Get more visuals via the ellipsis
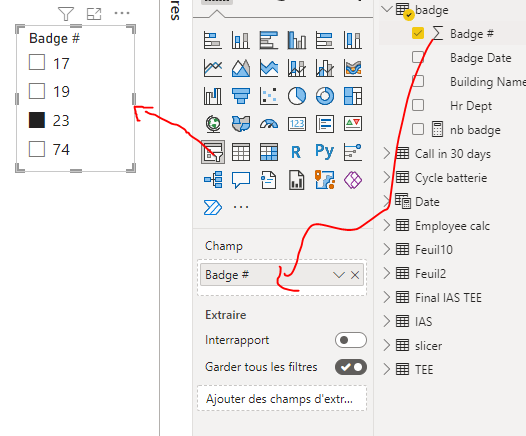The height and width of the screenshot is (436, 526). [241, 207]
